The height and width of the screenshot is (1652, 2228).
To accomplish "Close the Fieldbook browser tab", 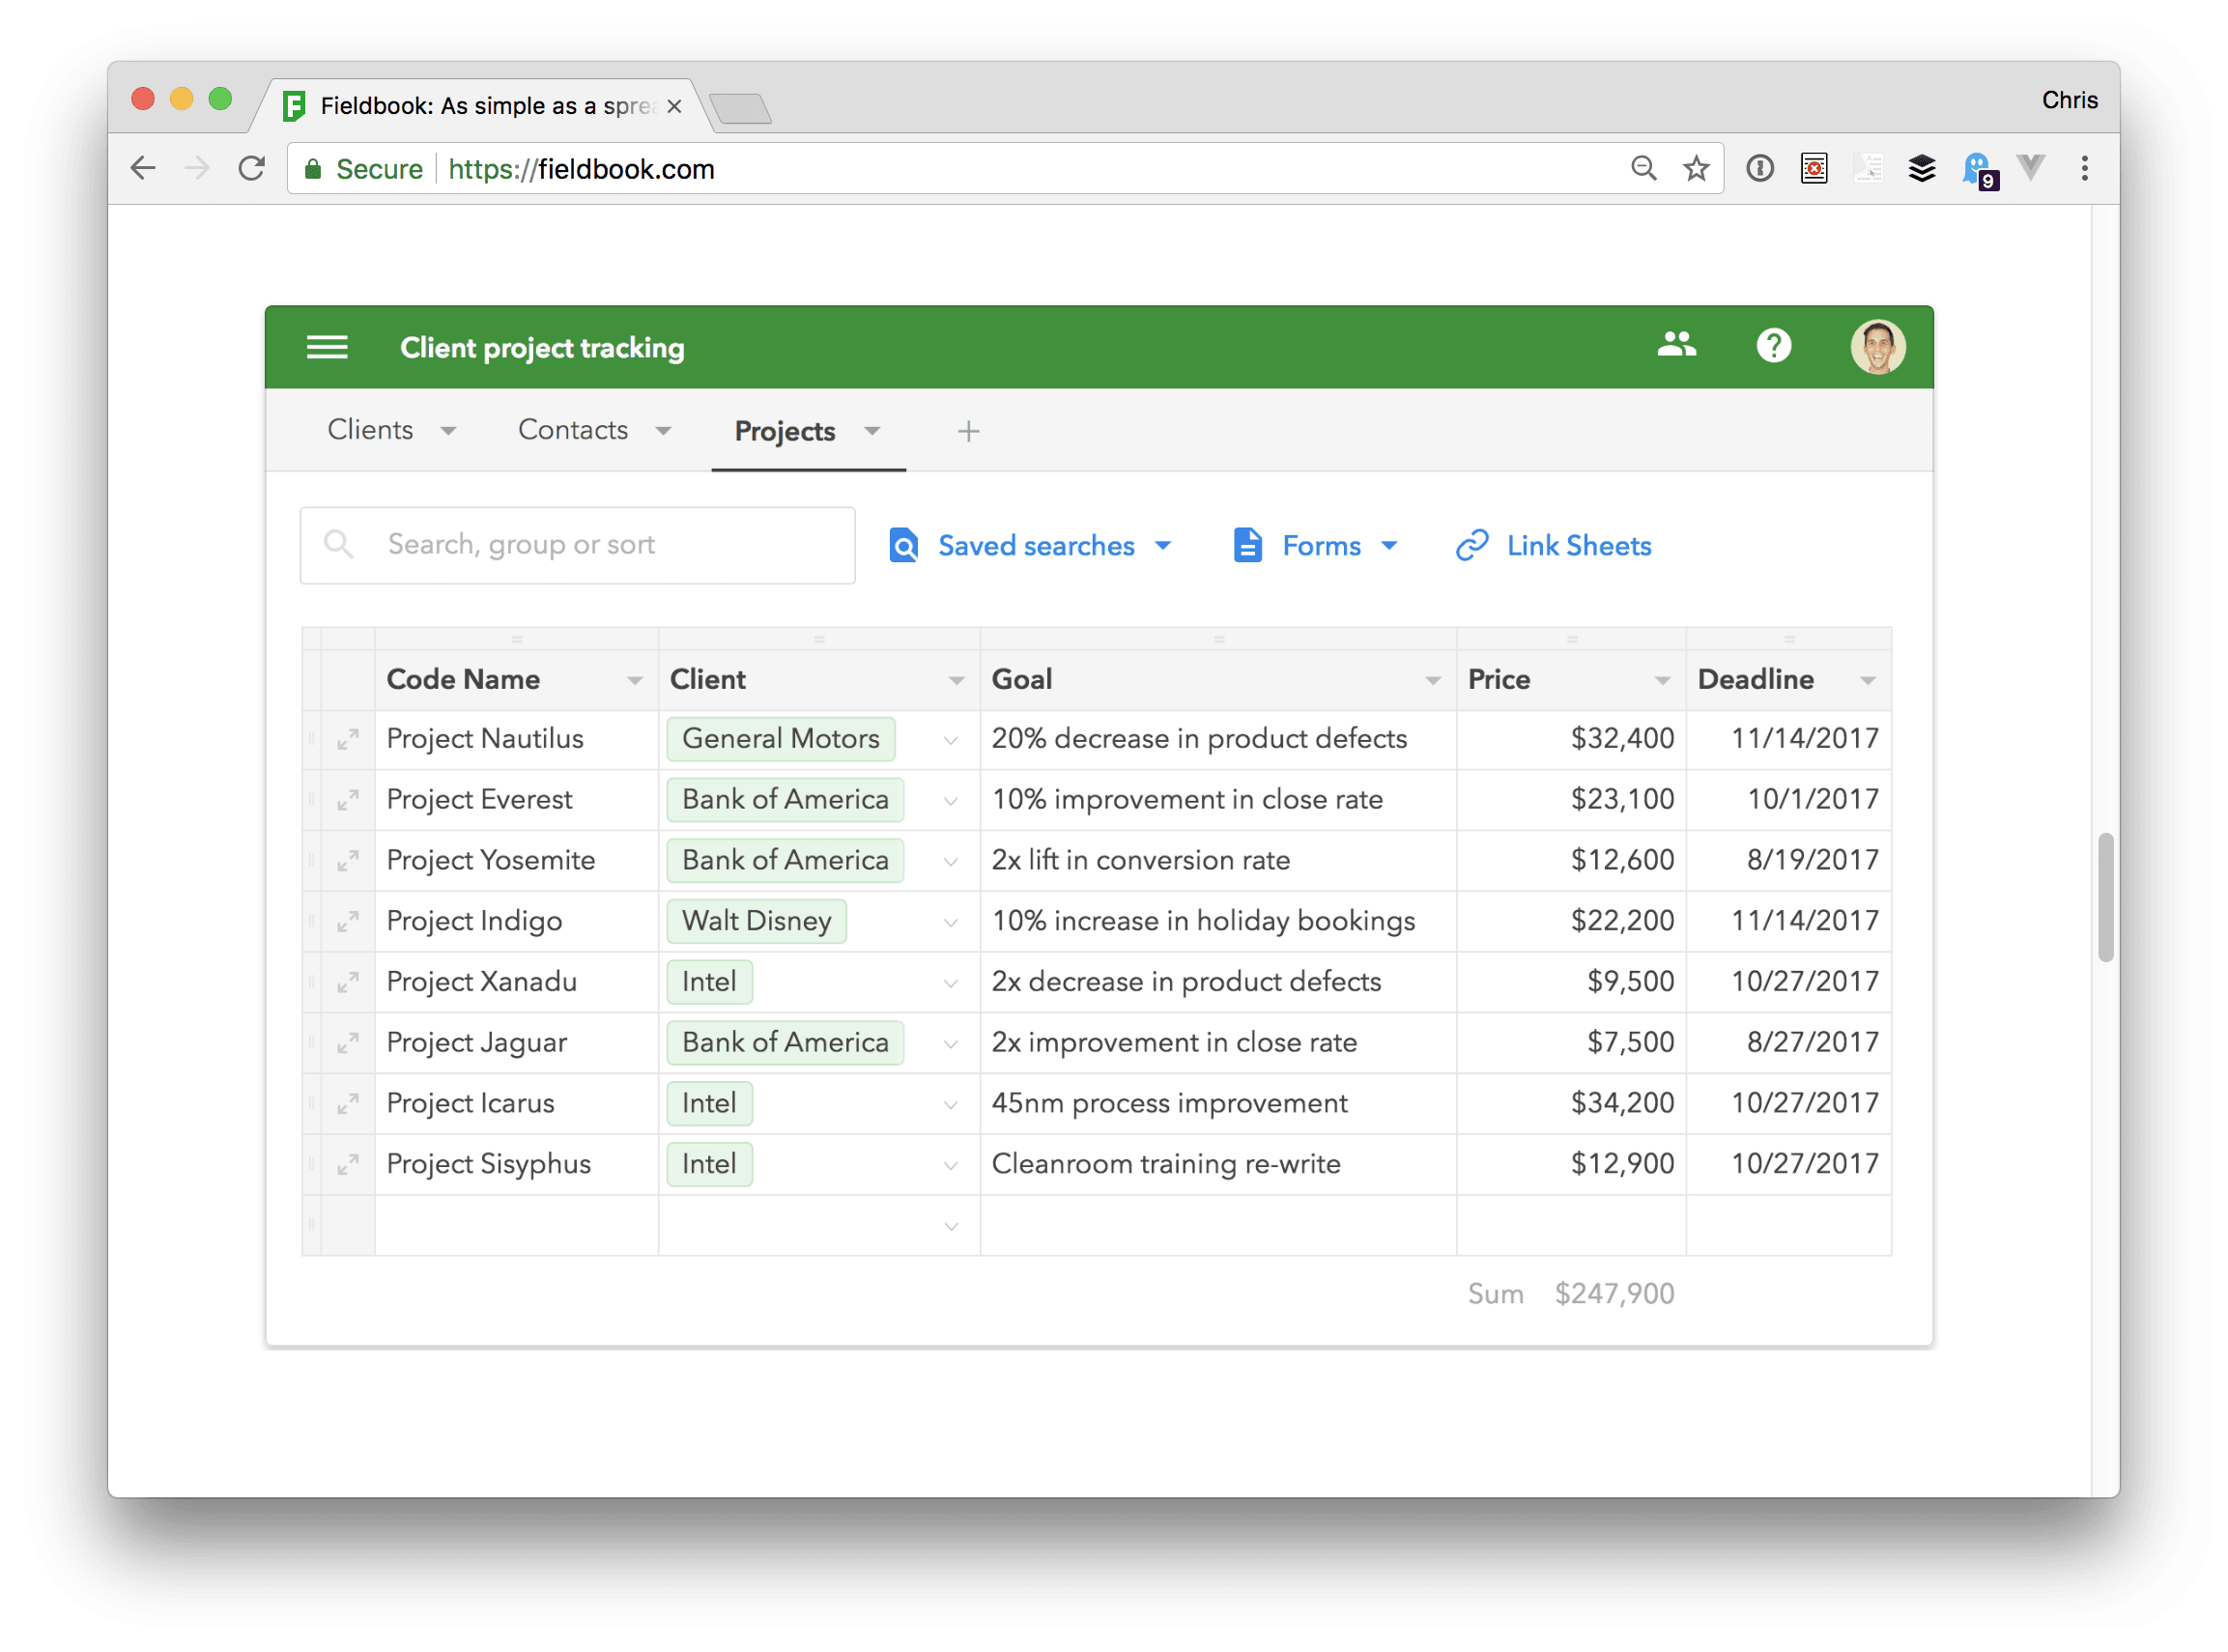I will click(x=674, y=106).
